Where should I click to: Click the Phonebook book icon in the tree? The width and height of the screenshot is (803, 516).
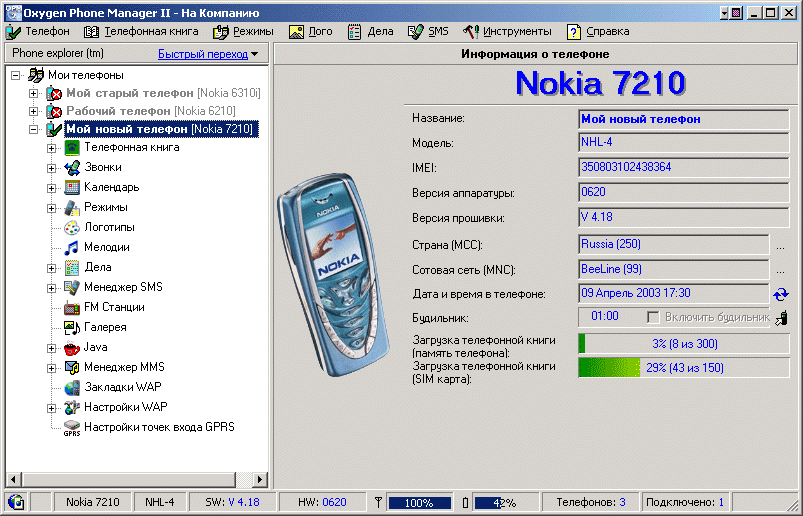(x=72, y=147)
